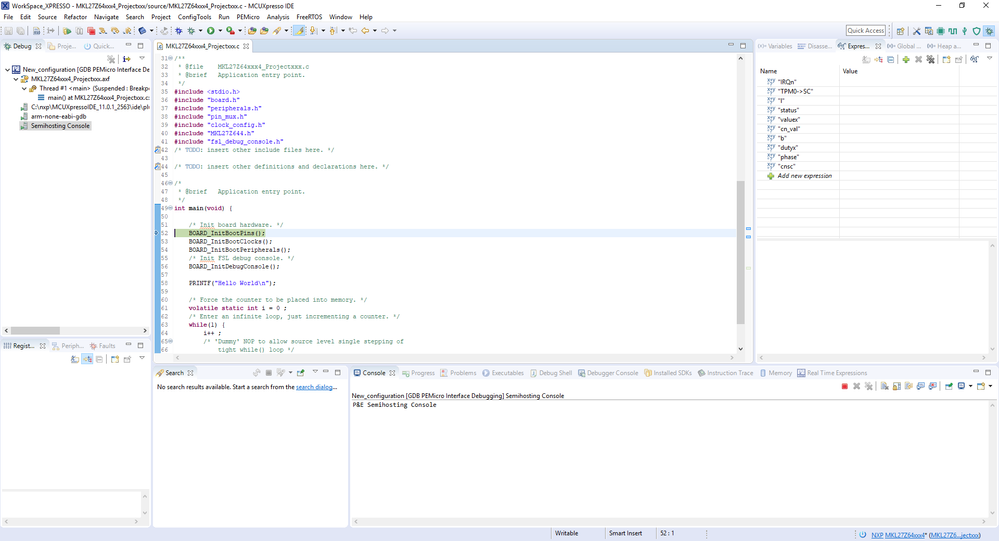
Task: Select the "TPM0->SC" expression row
Action: 795,91
